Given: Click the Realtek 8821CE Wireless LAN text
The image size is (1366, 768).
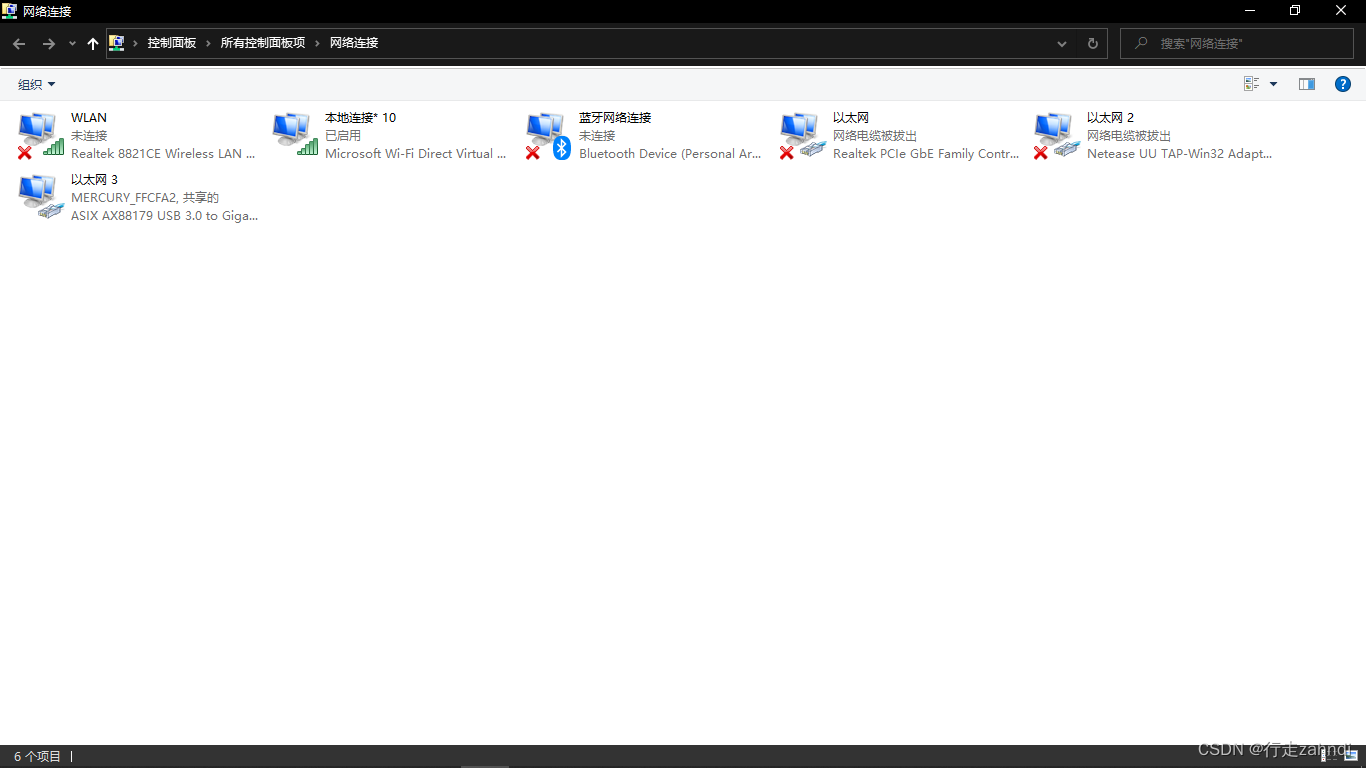Looking at the screenshot, I should point(163,154).
